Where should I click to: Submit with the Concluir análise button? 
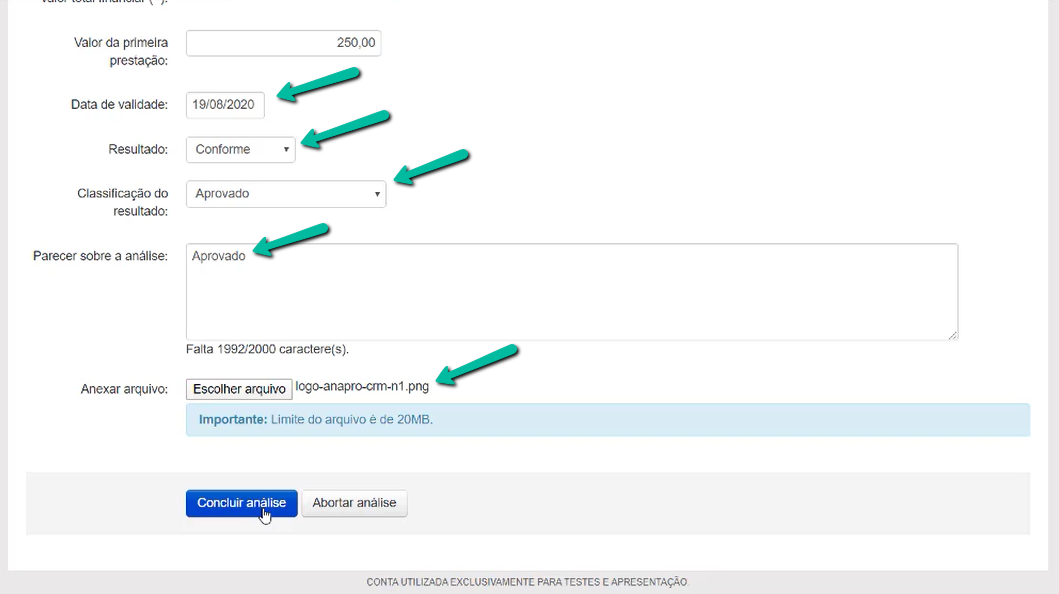(241, 503)
